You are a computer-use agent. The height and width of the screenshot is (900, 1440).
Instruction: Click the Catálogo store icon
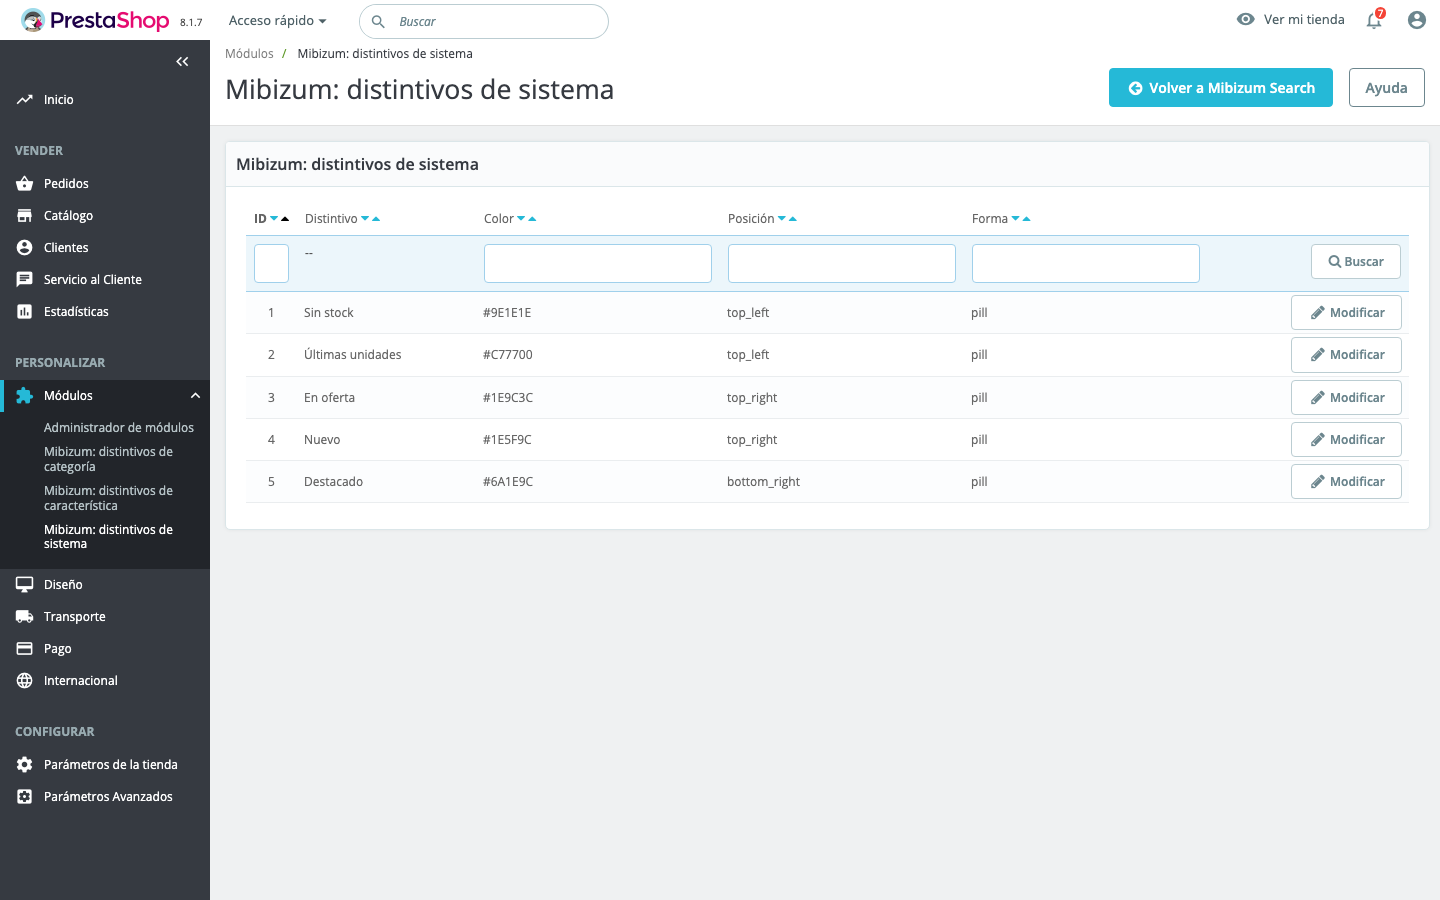coord(25,216)
